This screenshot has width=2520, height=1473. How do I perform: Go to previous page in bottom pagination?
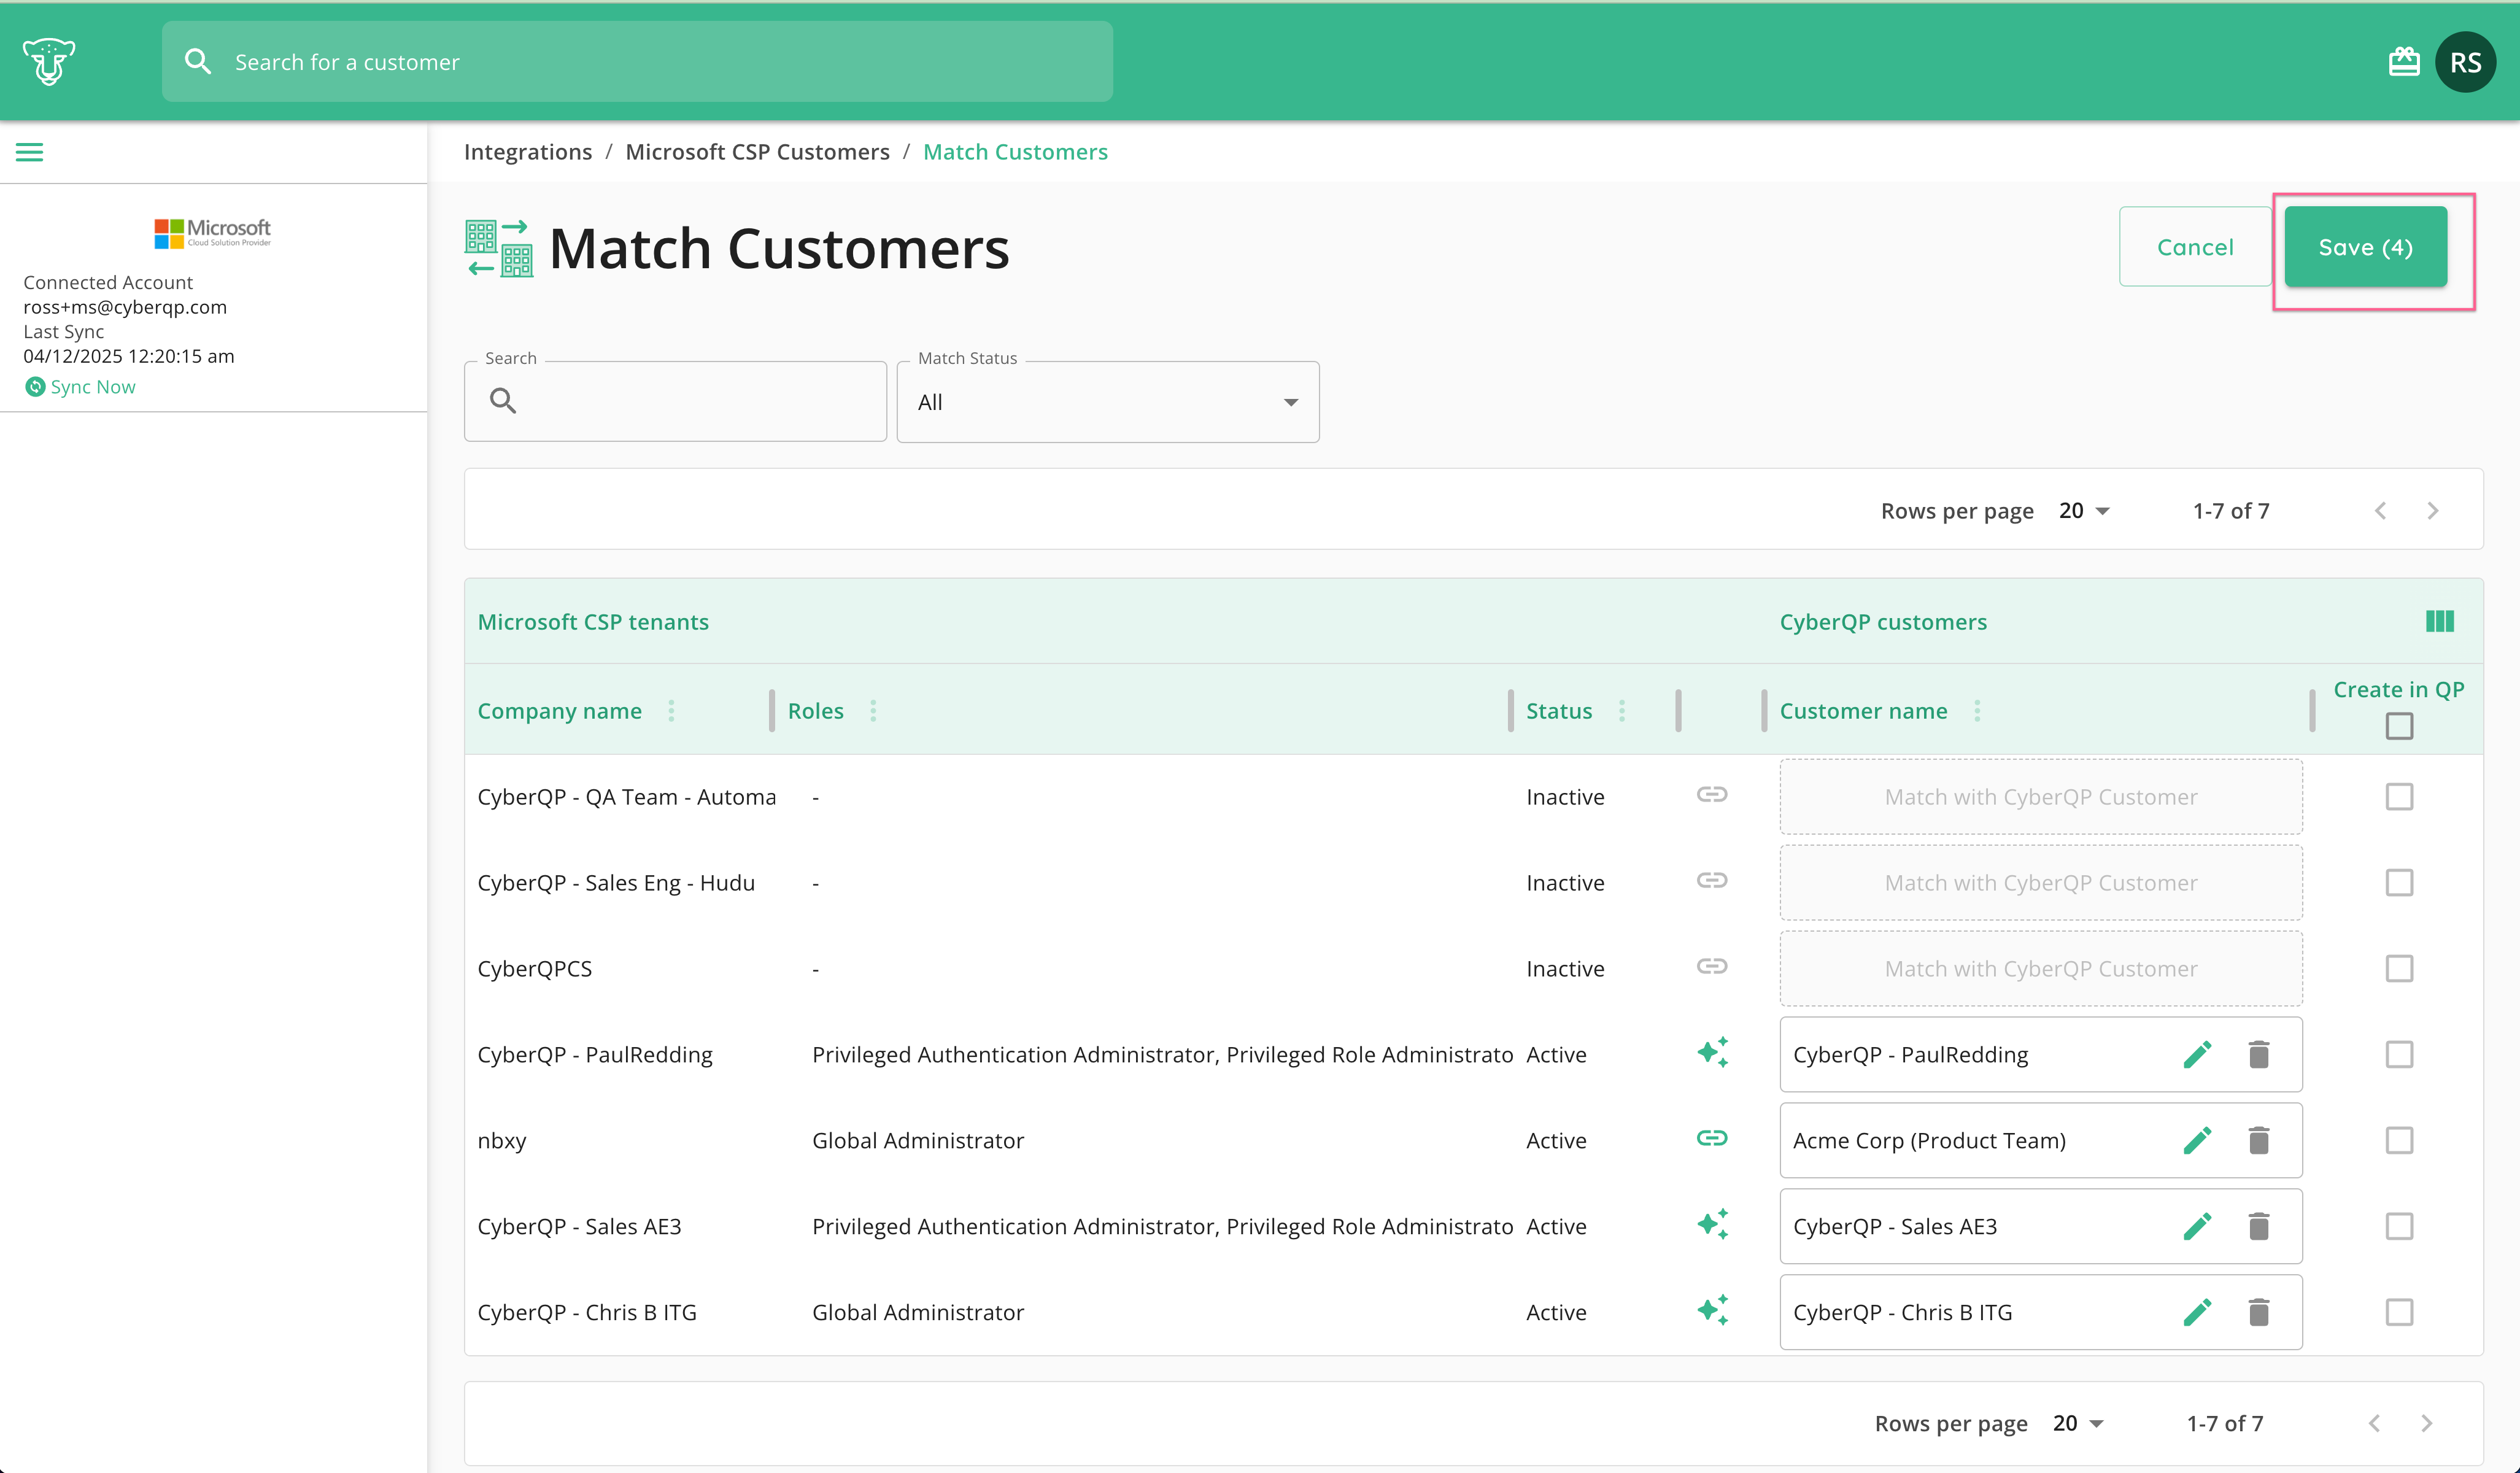[2374, 1423]
